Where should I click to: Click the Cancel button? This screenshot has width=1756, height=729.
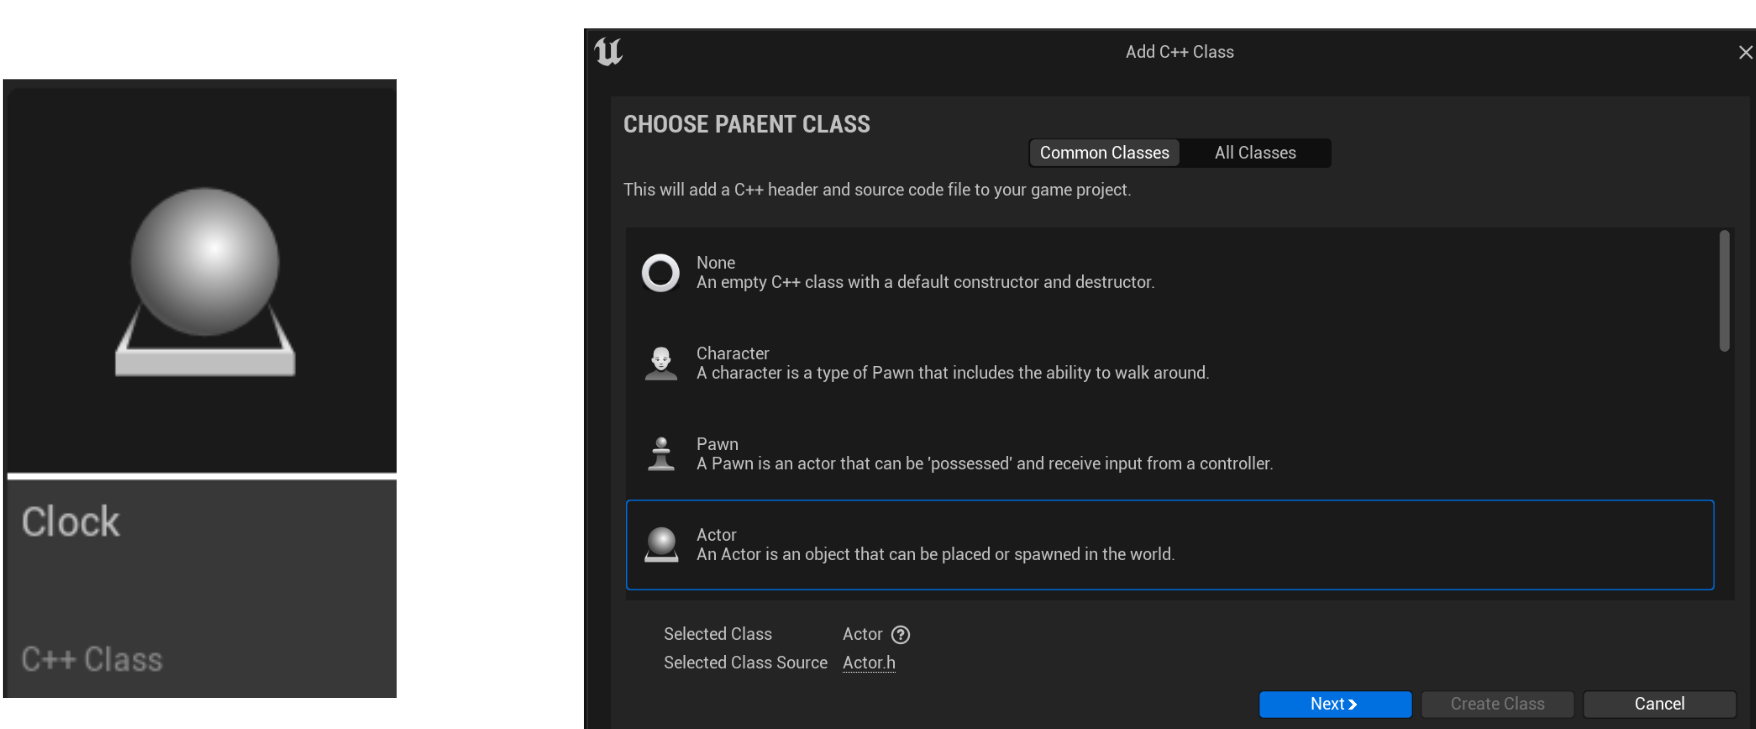1659,704
